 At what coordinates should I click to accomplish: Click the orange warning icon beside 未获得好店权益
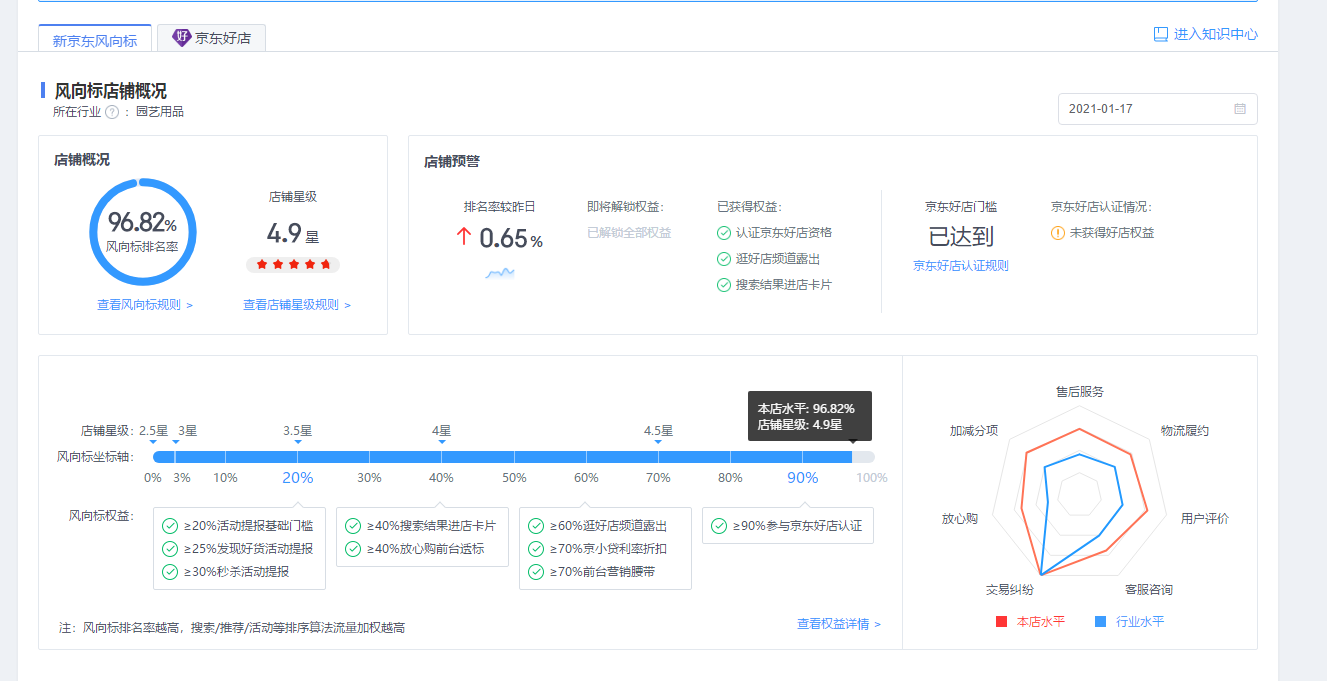tap(1058, 233)
